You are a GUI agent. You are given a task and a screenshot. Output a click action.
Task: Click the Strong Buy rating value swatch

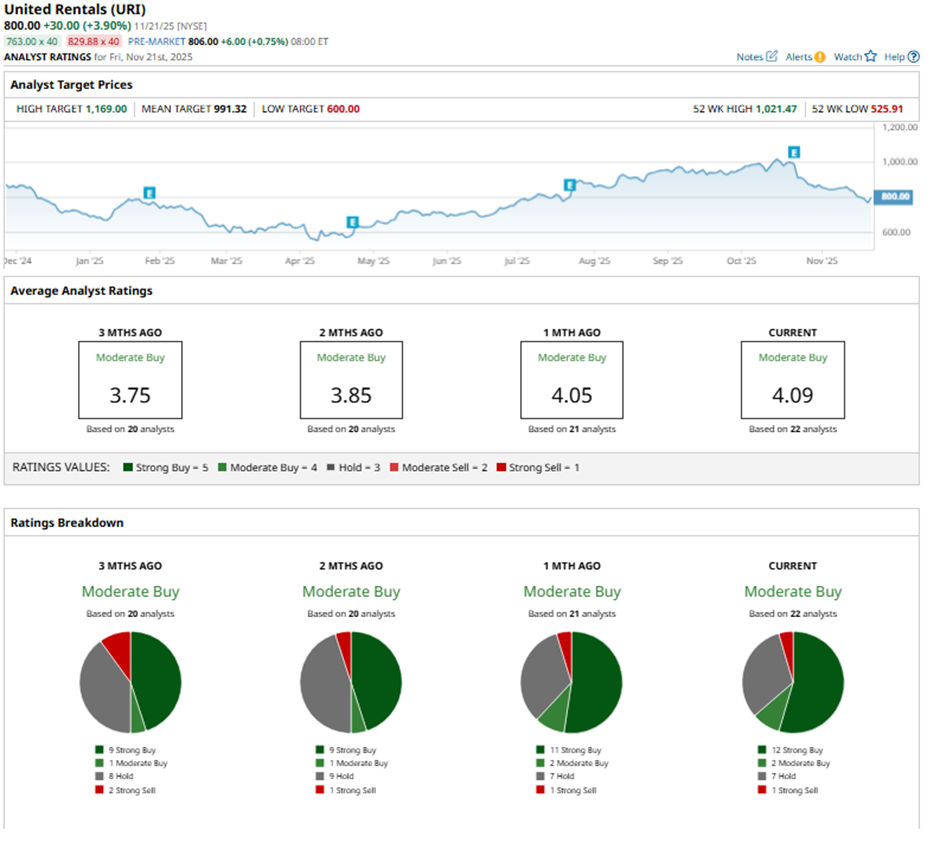(x=129, y=468)
